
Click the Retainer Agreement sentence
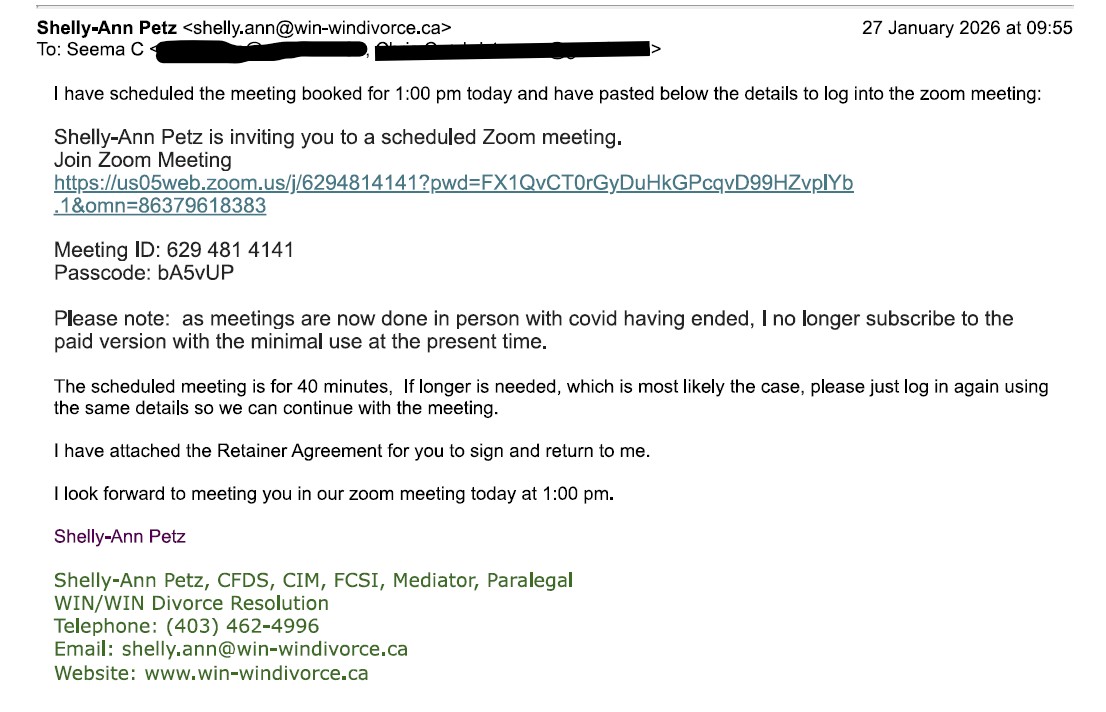click(x=352, y=451)
